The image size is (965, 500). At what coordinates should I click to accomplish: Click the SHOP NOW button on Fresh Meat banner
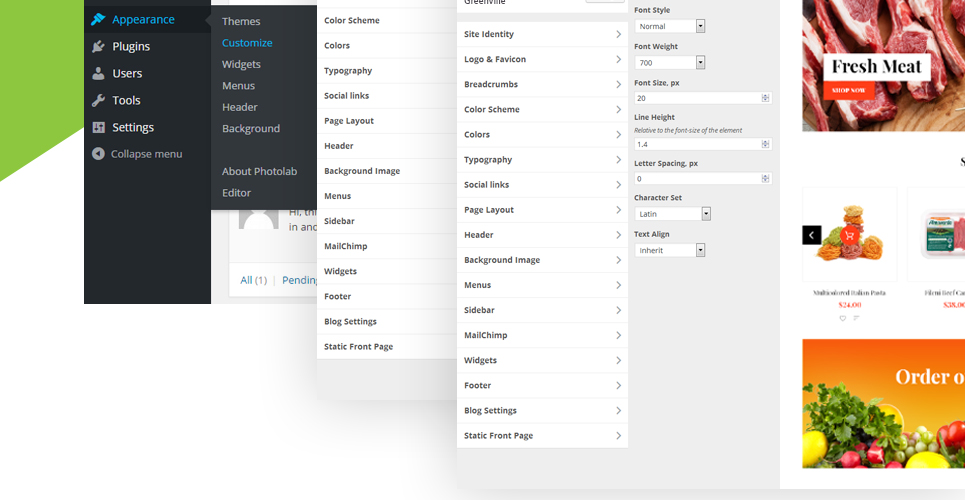[849, 91]
